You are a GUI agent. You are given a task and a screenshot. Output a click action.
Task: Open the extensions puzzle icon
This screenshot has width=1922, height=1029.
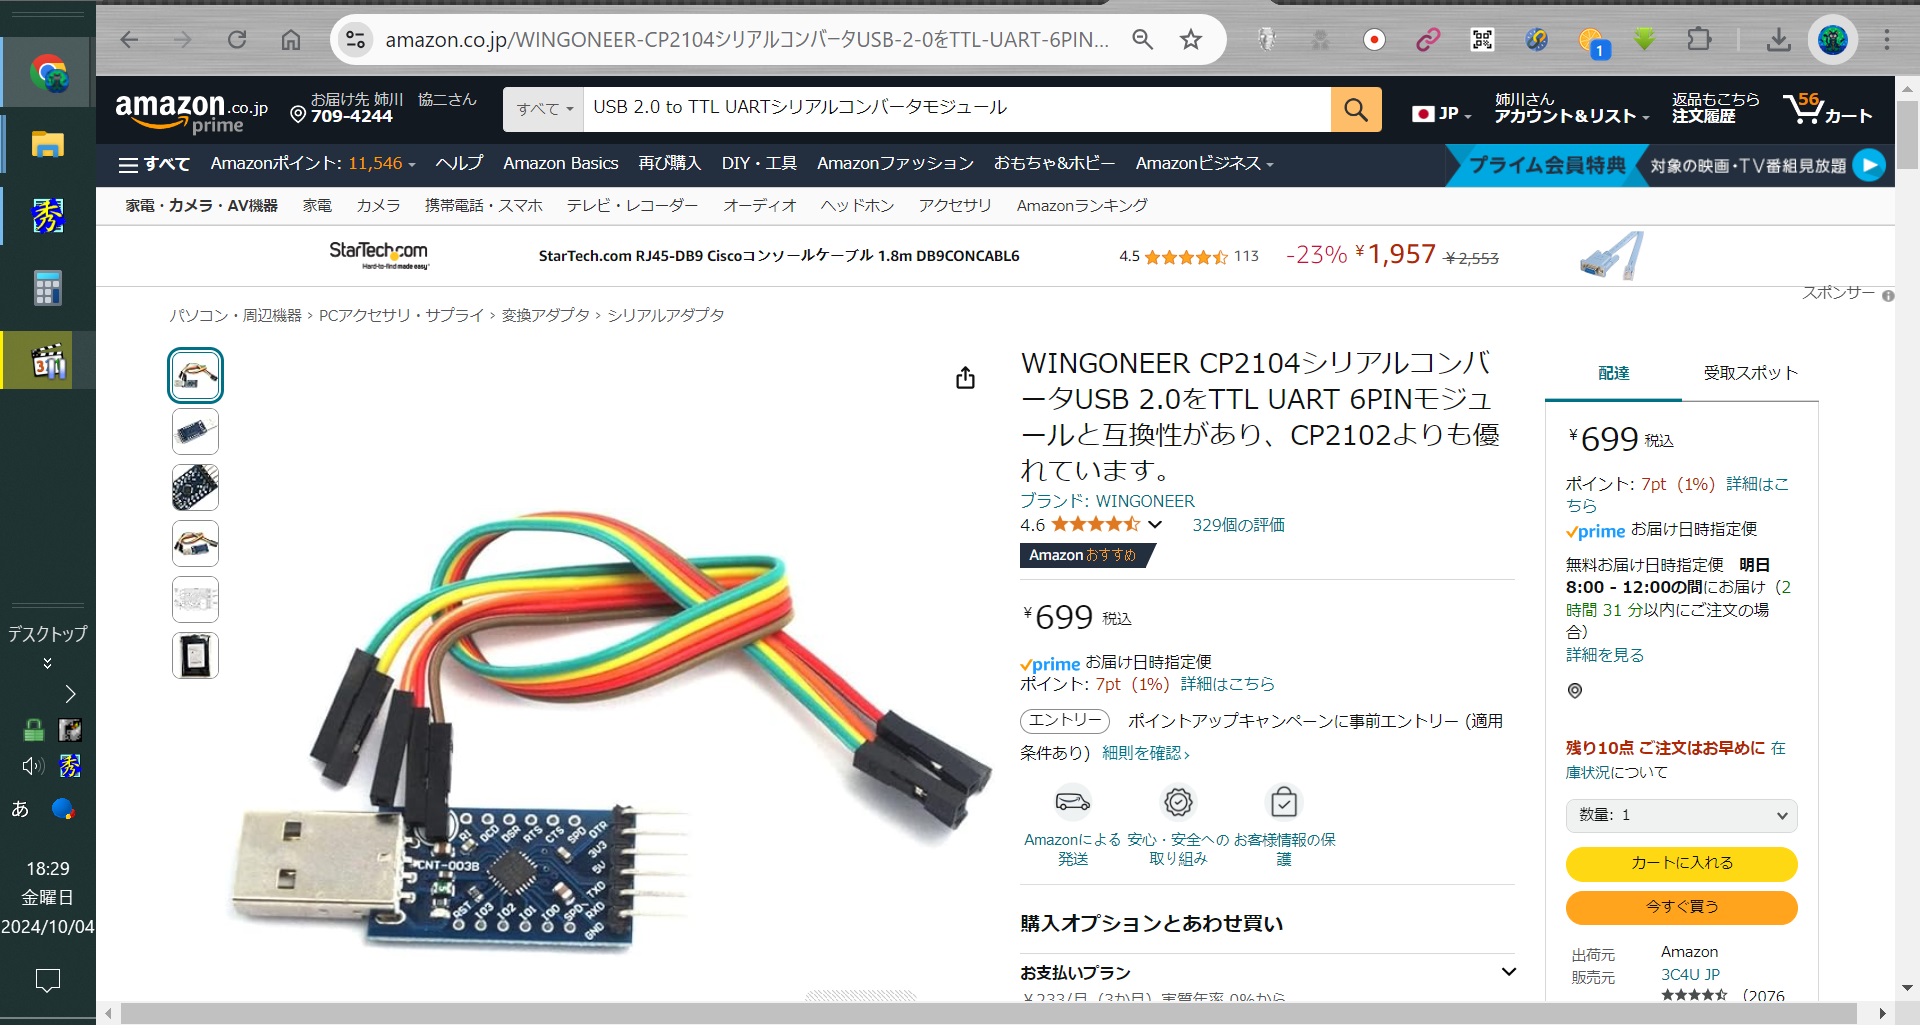coord(1700,40)
